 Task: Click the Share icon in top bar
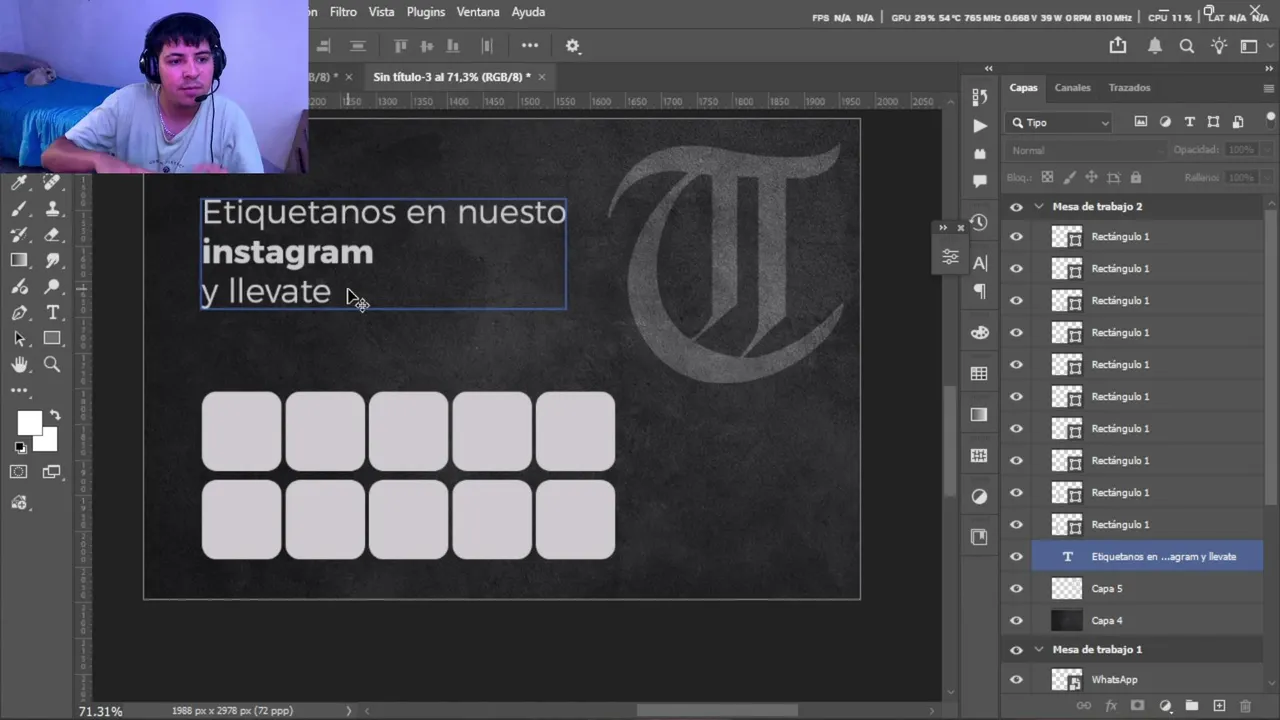pyautogui.click(x=1118, y=46)
